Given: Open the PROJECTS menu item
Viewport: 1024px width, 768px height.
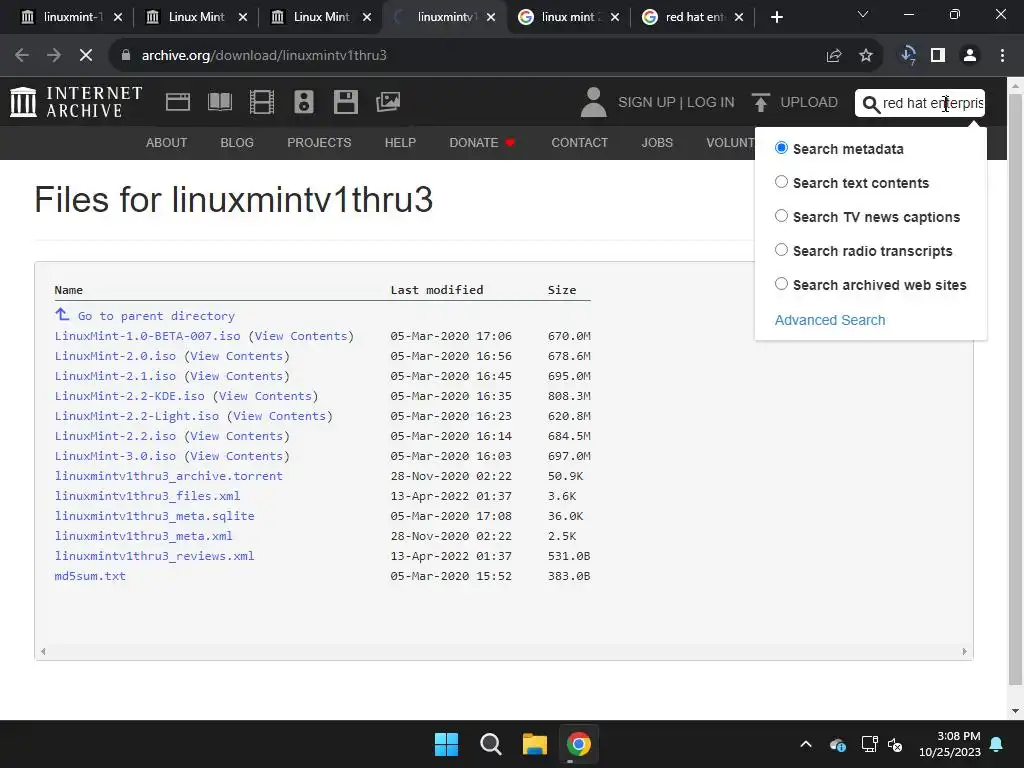Looking at the screenshot, I should [319, 142].
